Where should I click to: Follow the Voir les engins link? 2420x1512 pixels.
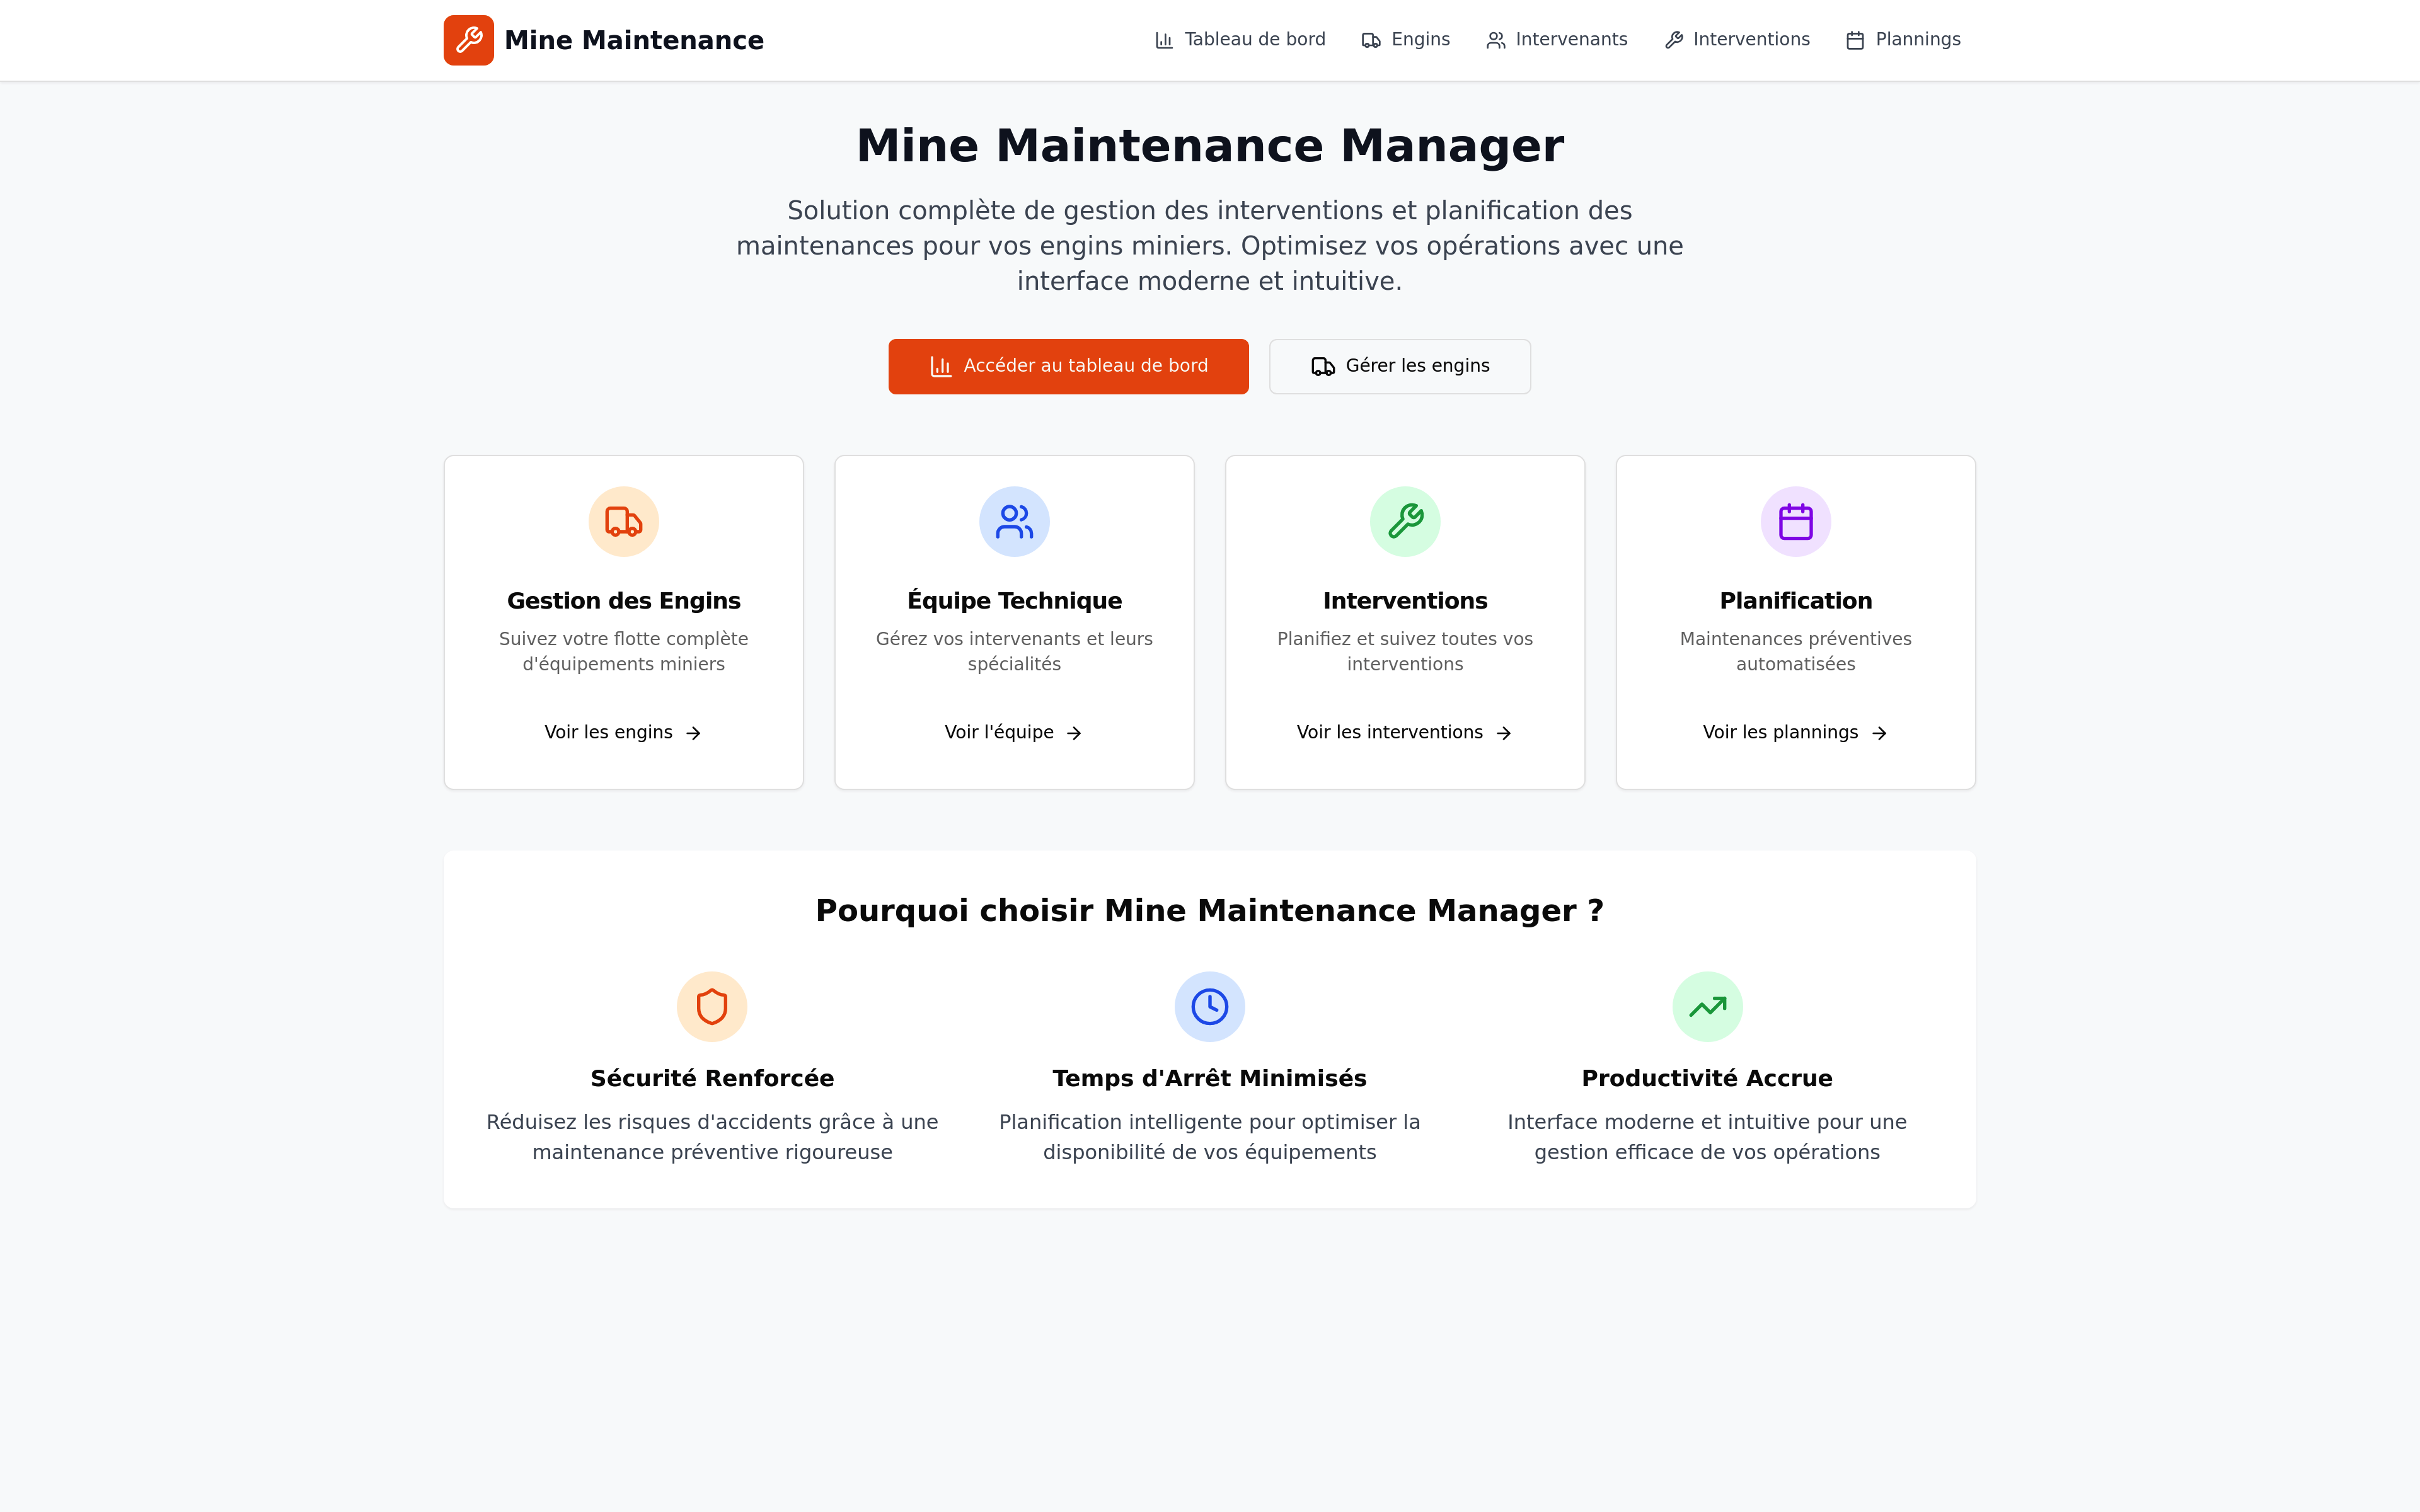623,732
